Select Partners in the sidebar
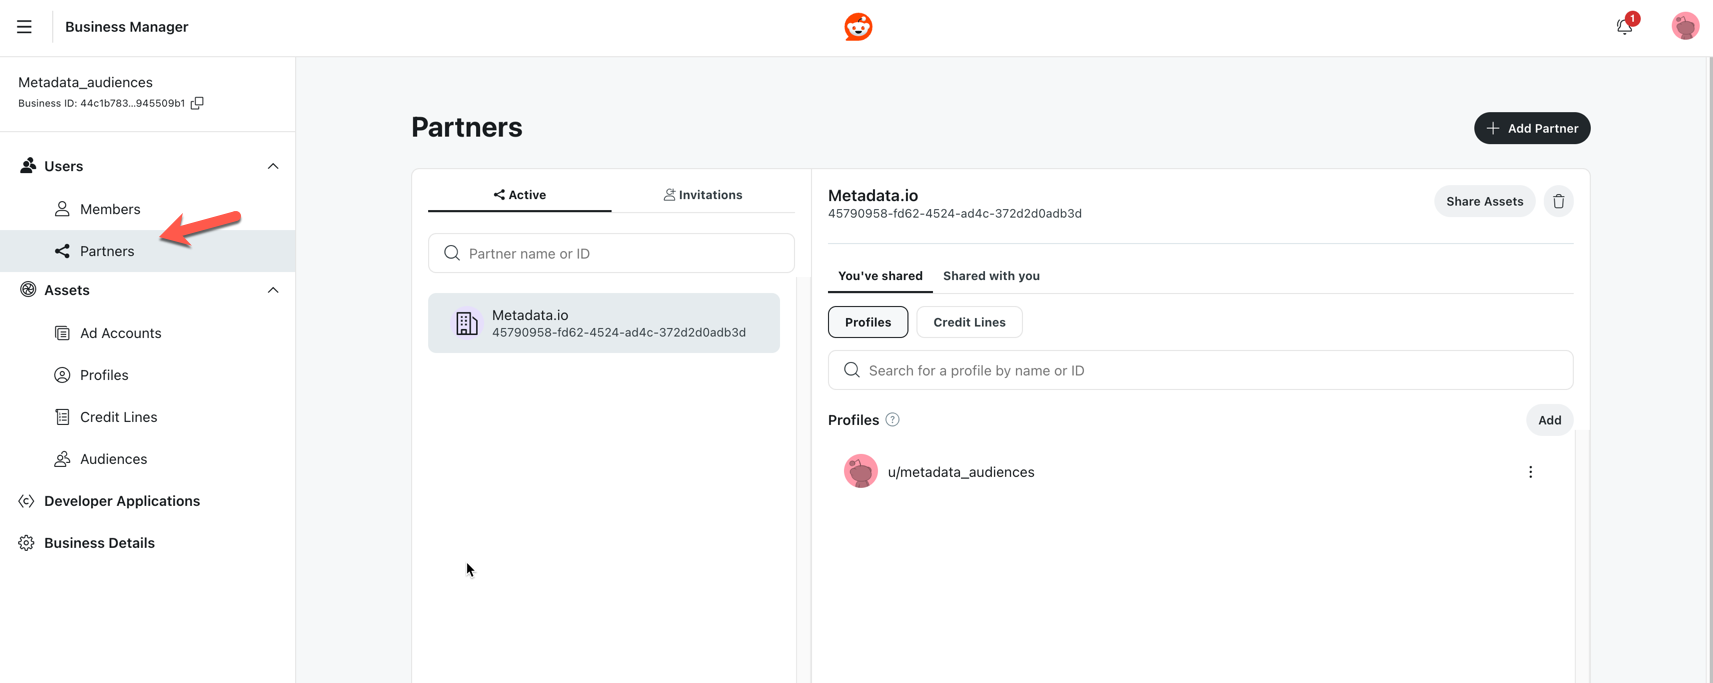The image size is (1713, 683). coord(148,251)
